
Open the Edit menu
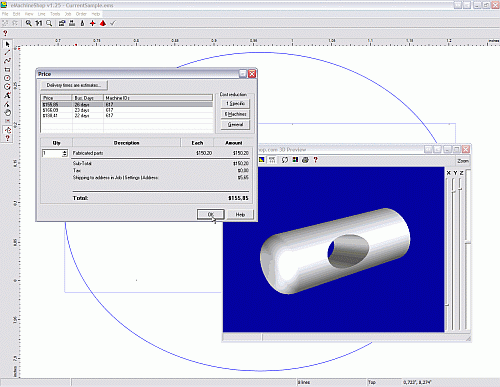[x=17, y=14]
